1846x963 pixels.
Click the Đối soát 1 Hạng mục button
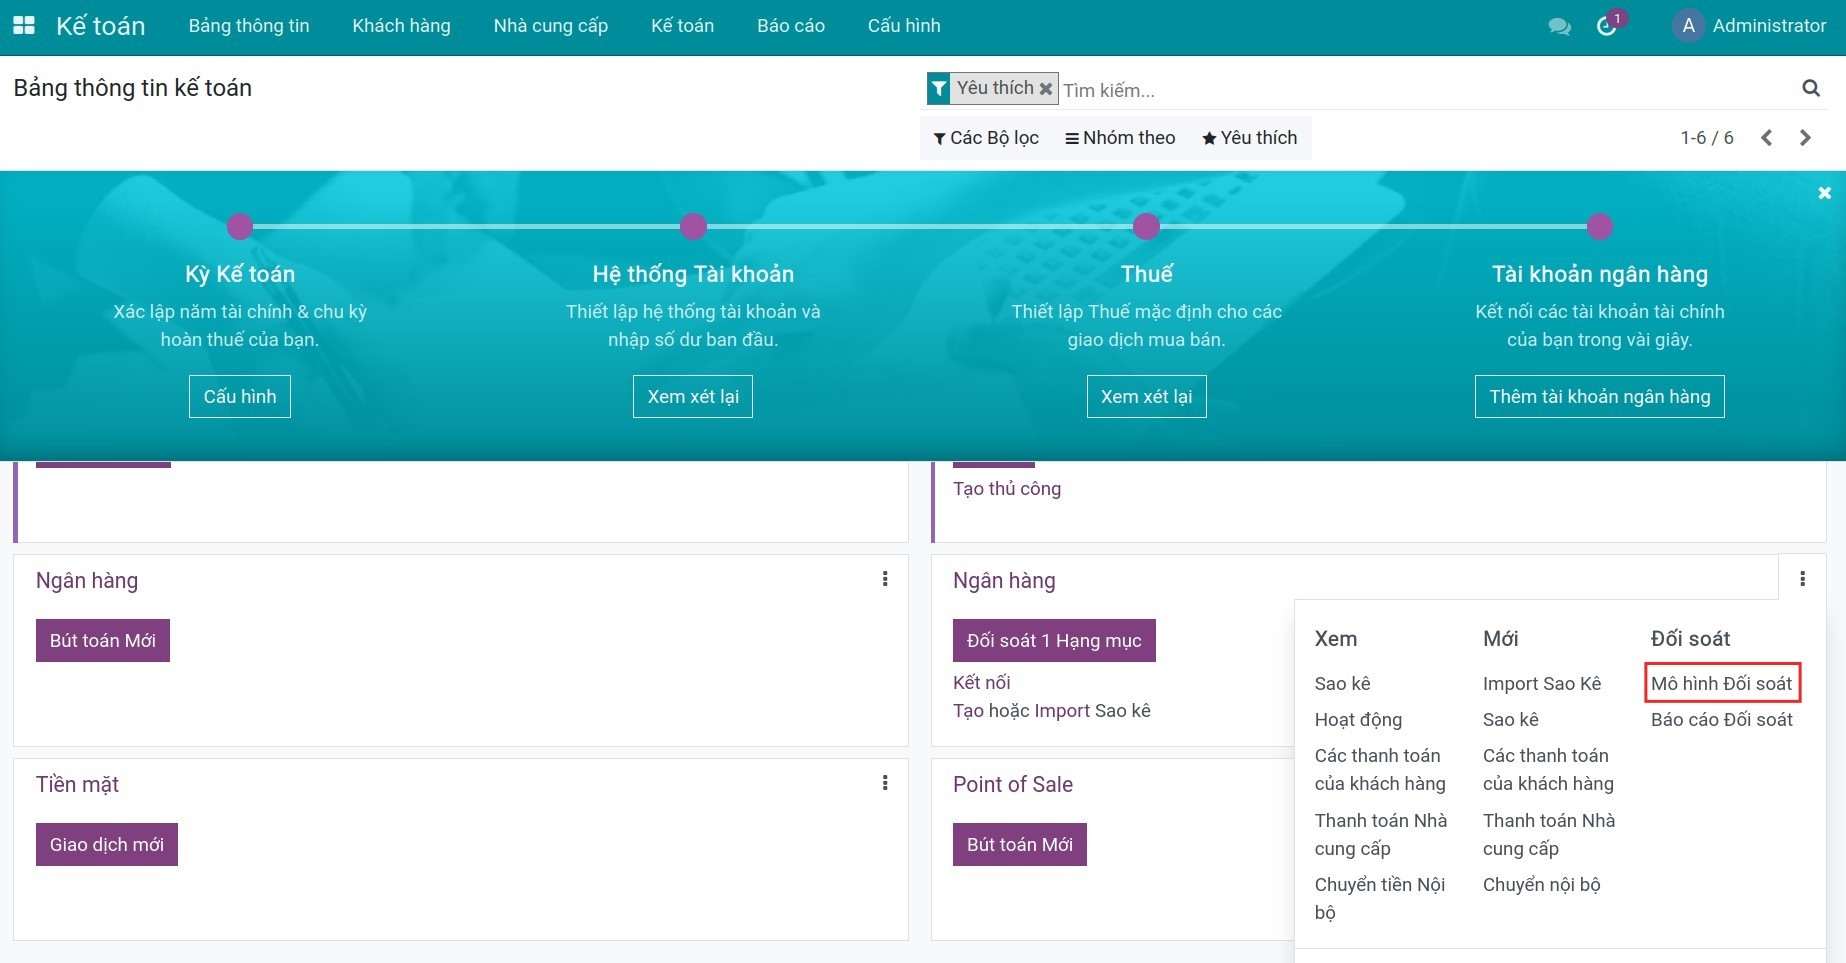[x=1054, y=641]
